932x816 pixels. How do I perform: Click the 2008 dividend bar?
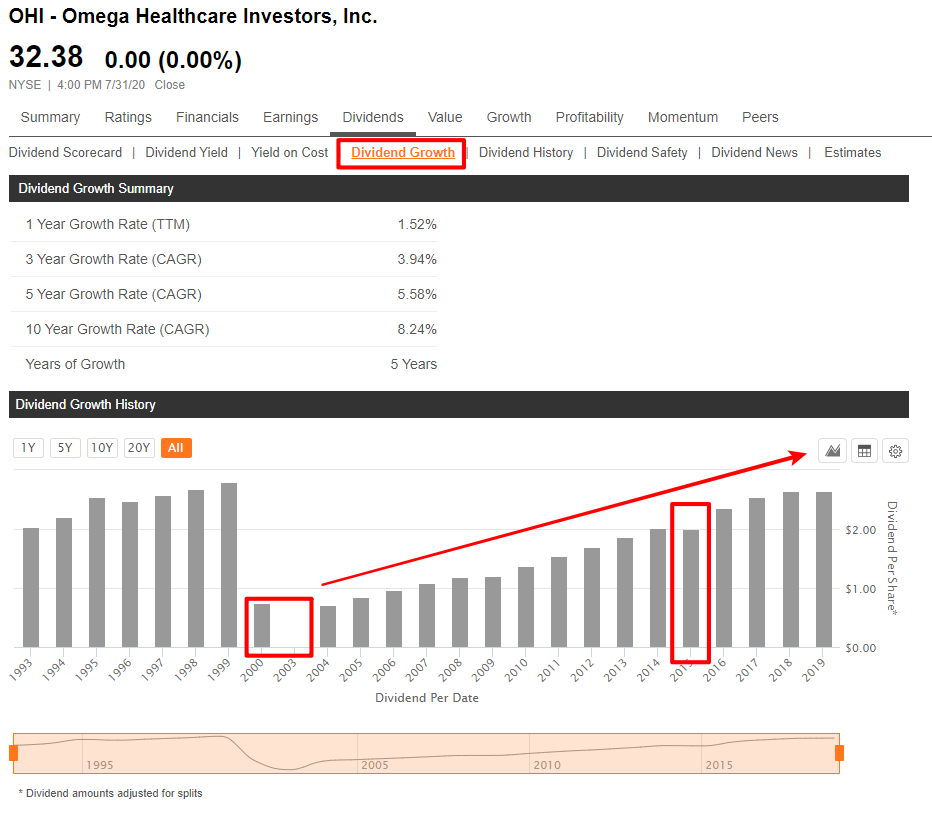(460, 612)
